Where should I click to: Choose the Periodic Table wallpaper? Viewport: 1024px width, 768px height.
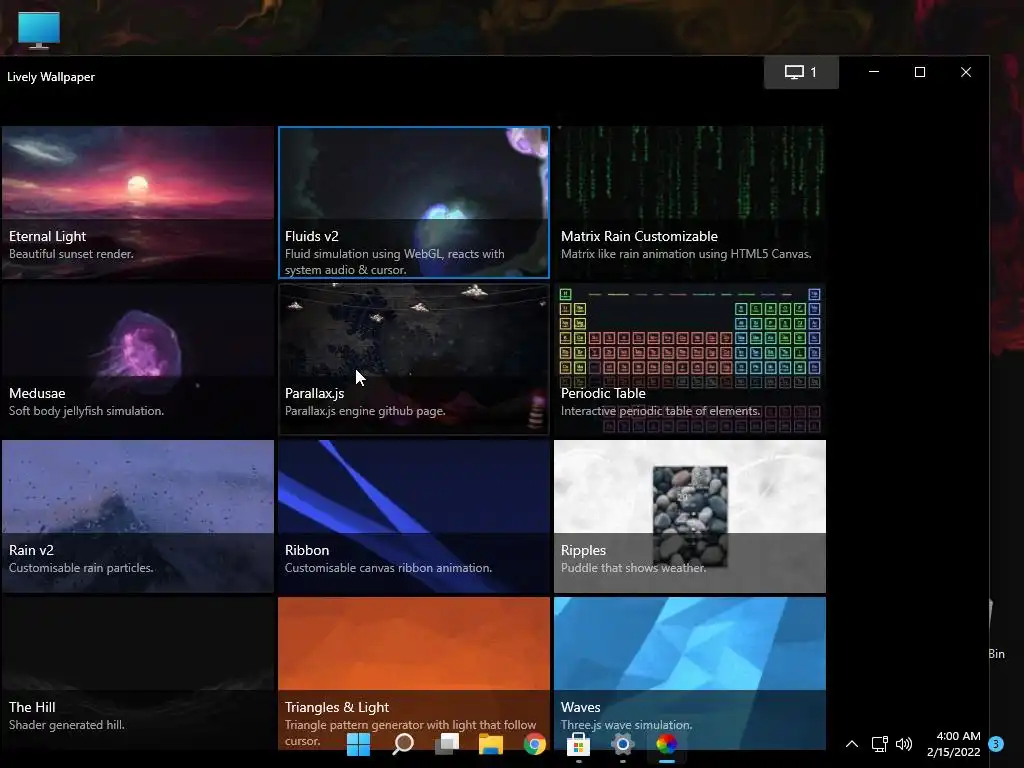[690, 359]
